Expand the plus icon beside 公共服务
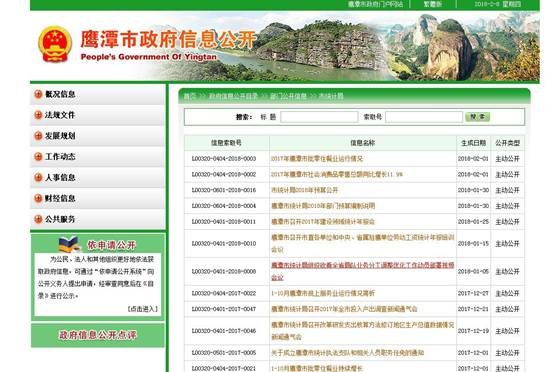 (x=38, y=219)
